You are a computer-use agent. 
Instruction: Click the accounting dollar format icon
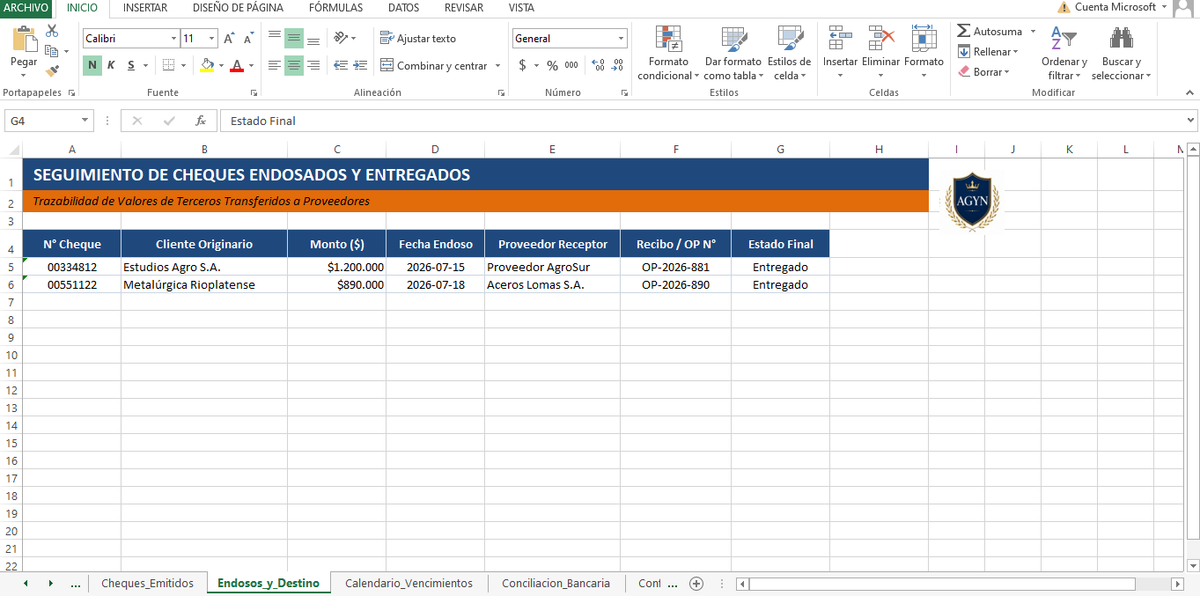point(523,66)
